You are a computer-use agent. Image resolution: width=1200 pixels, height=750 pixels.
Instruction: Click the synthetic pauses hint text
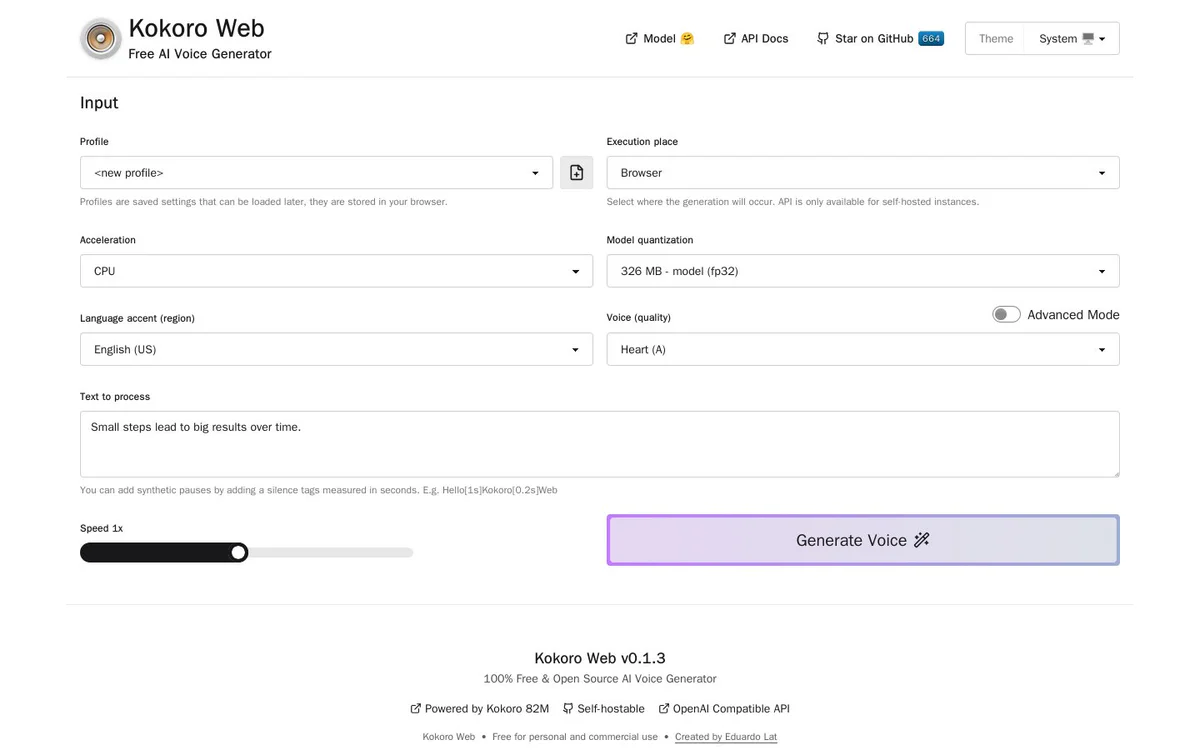318,490
